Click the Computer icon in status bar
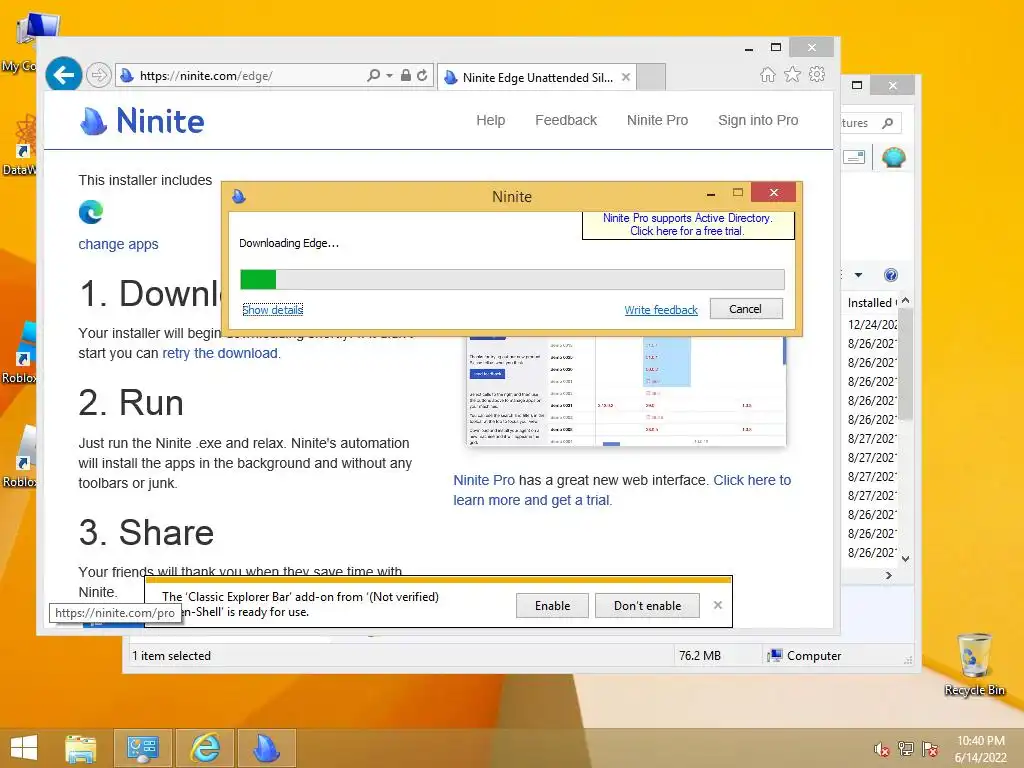This screenshot has height=768, width=1024. tap(775, 655)
